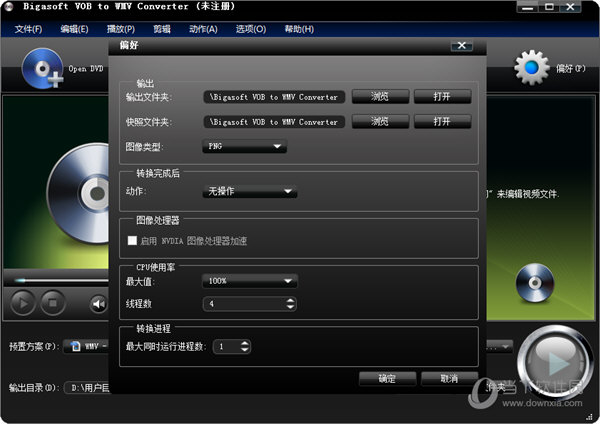This screenshot has width=600, height=424.
Task: Open 文件(F) menu
Action: (x=28, y=29)
